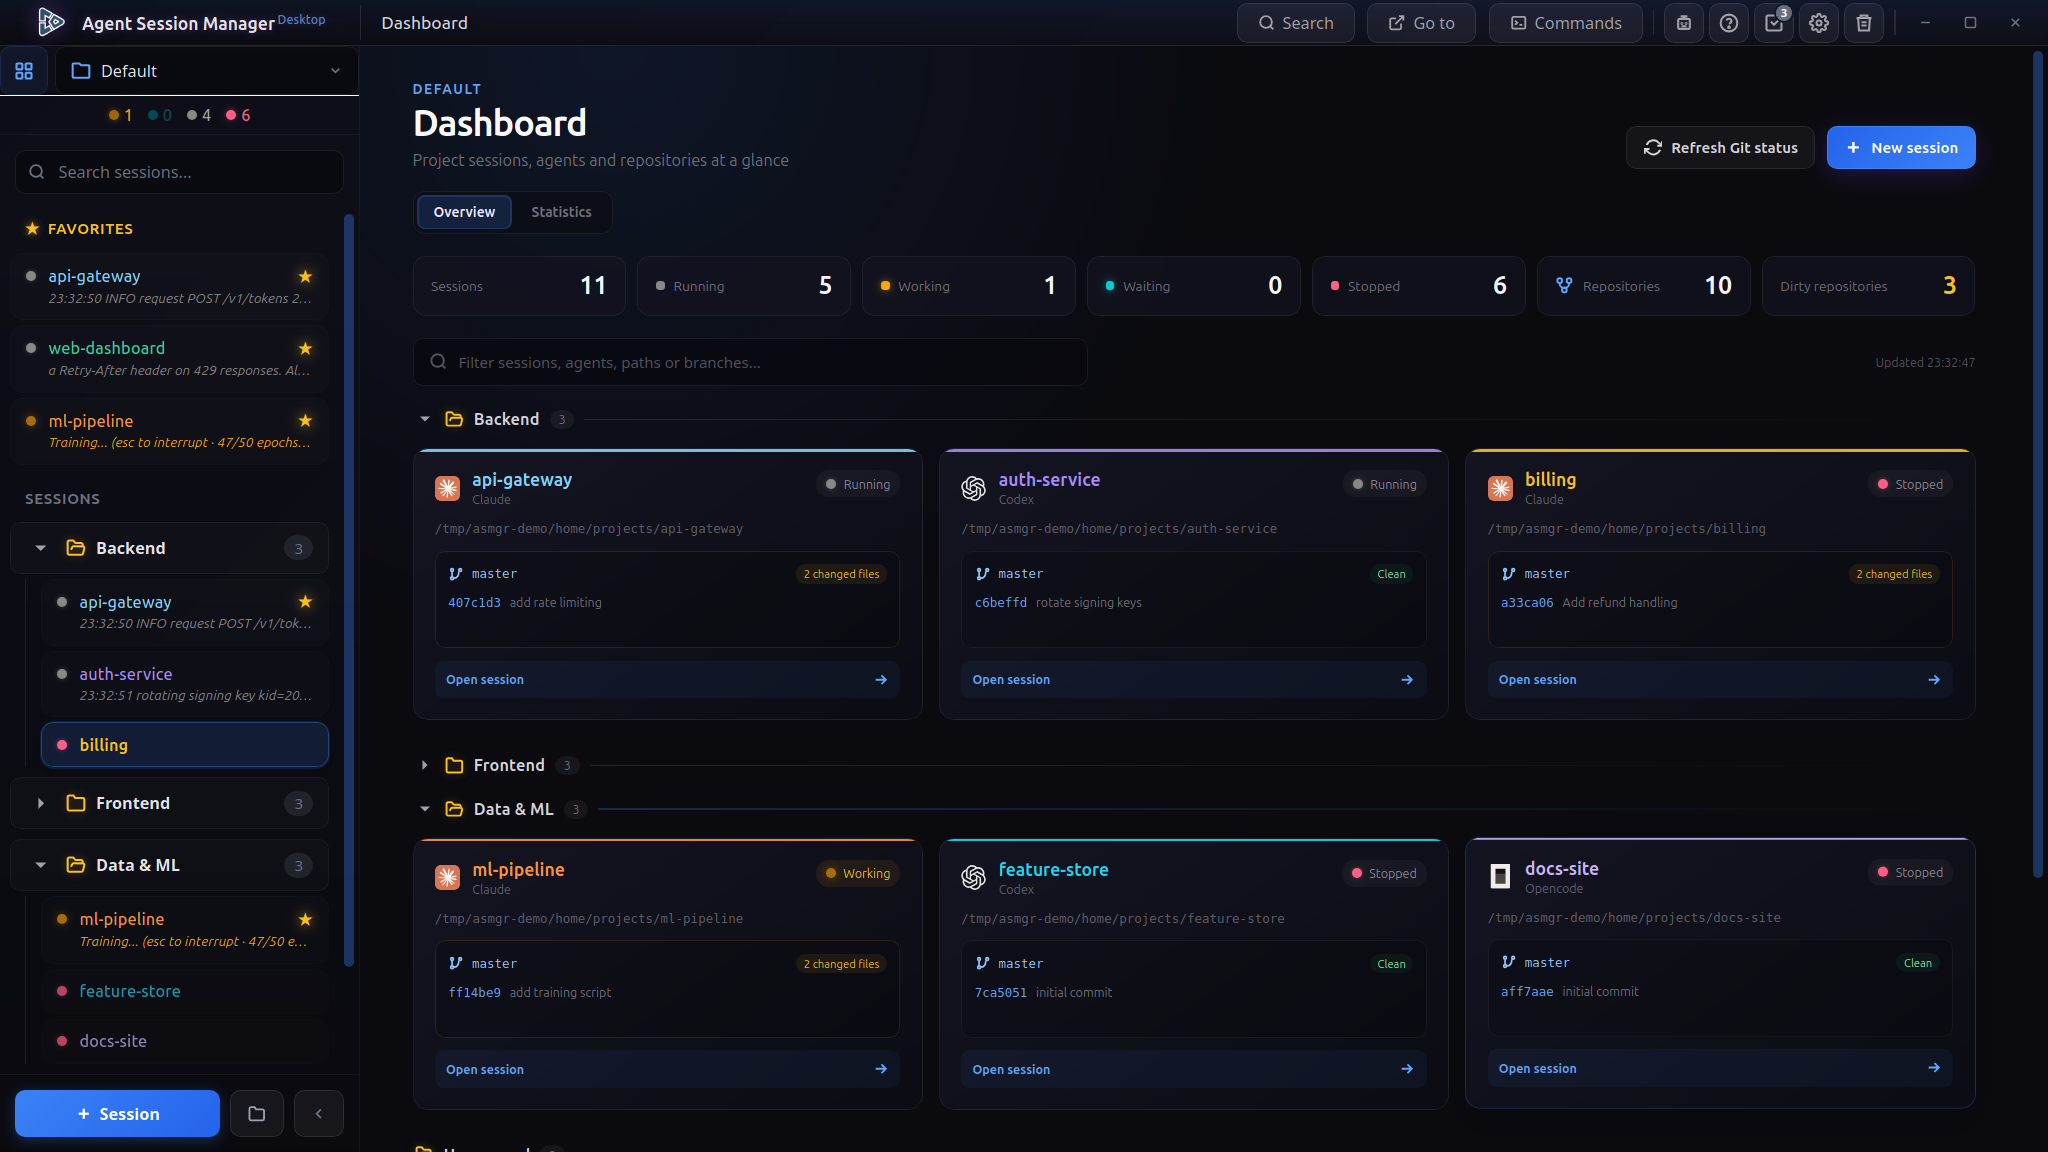The height and width of the screenshot is (1152, 2048).
Task: Expand the Frontend group in sidebar
Action: pyautogui.click(x=41, y=803)
